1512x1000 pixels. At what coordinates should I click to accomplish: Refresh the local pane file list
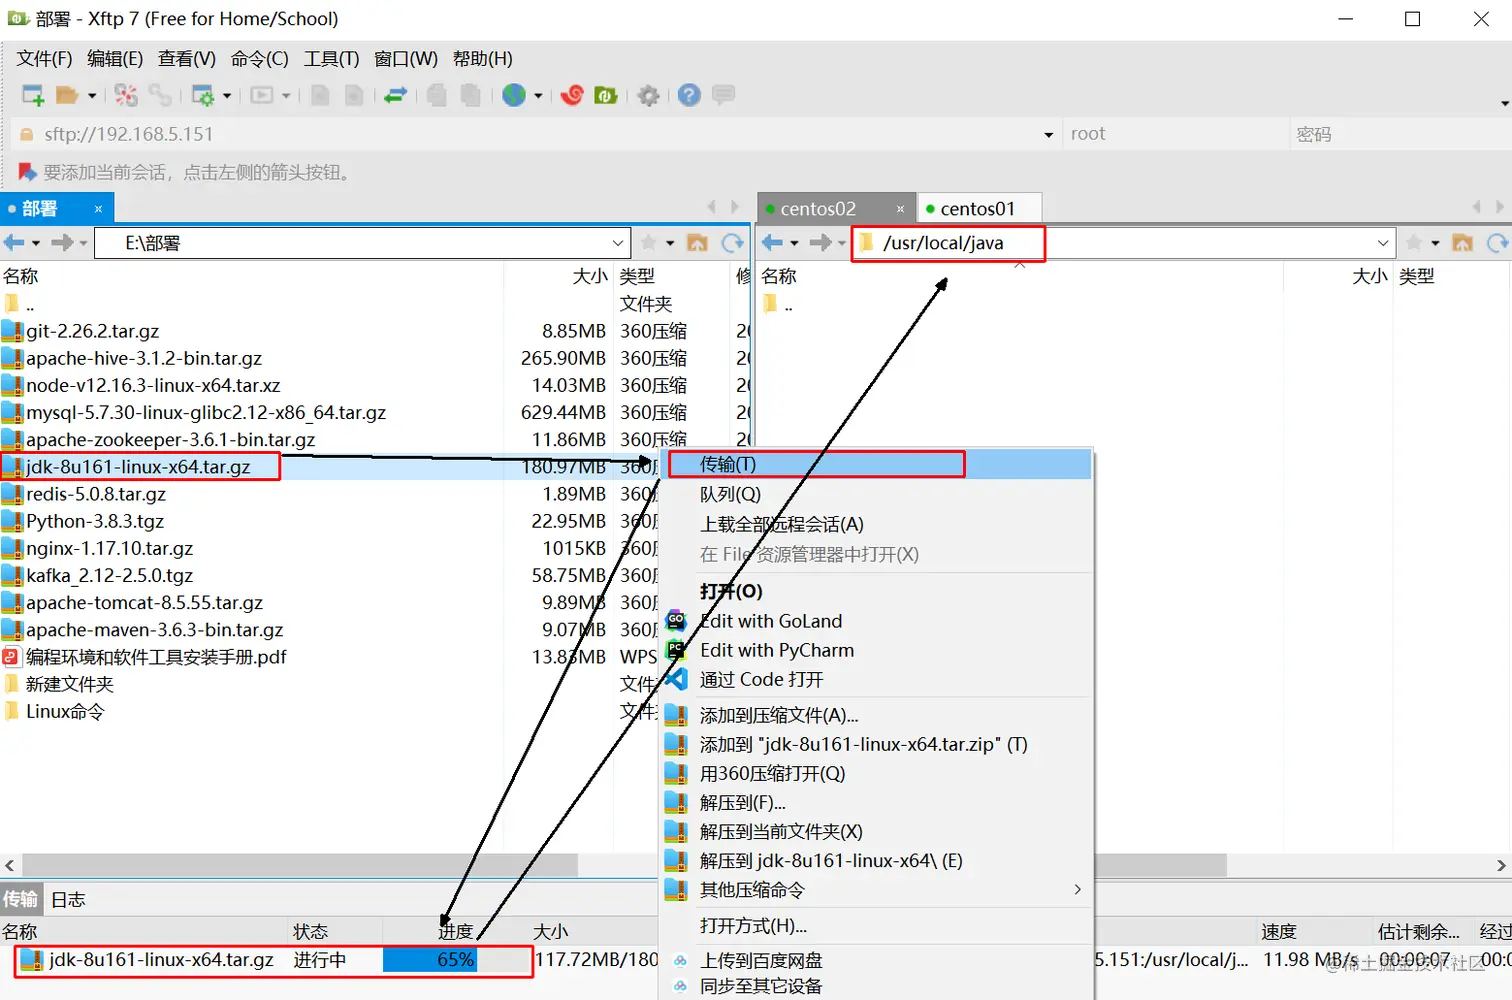(x=733, y=243)
